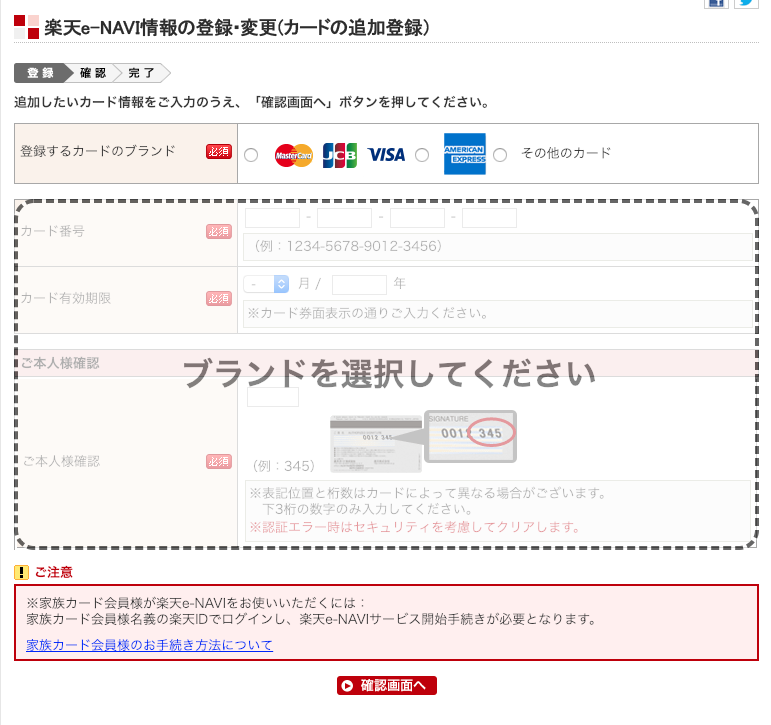The width and height of the screenshot is (771, 725).
Task: Click the security code input field
Action: [273, 397]
